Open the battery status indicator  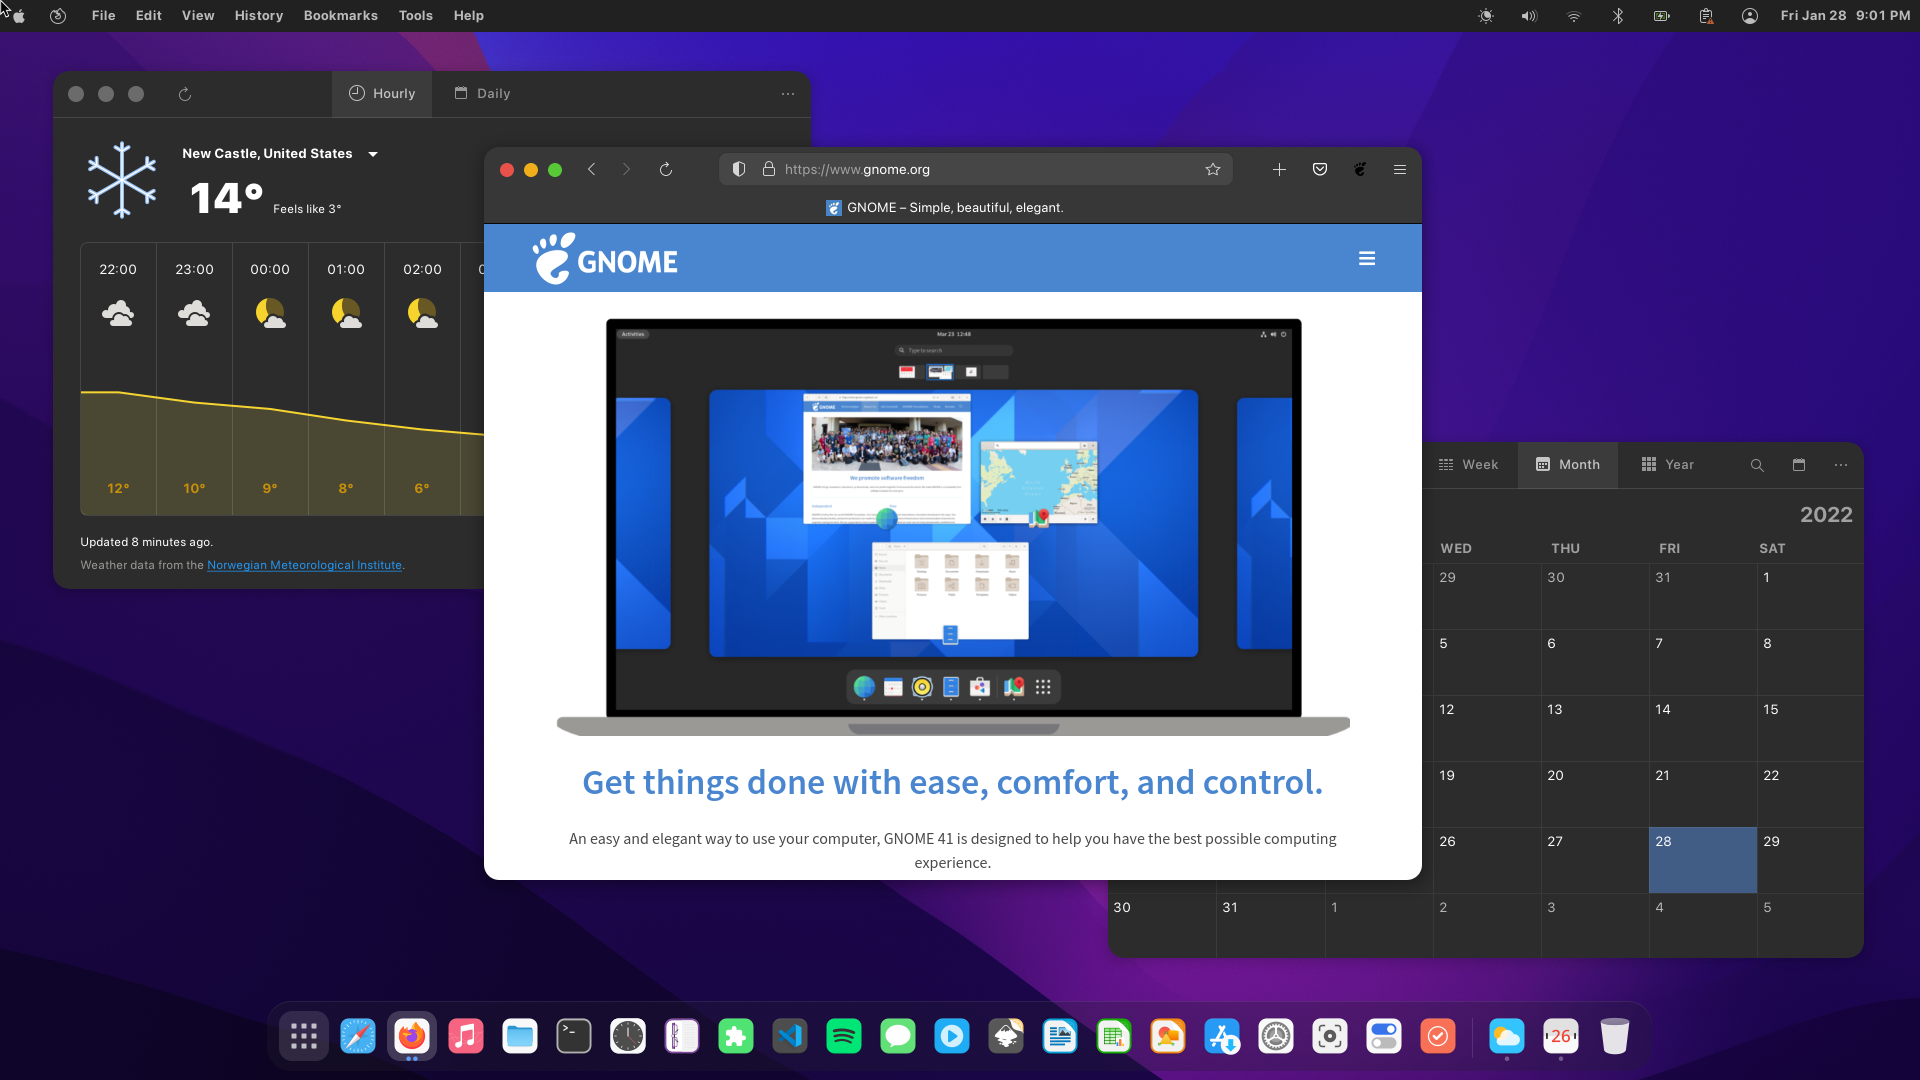[x=1662, y=16]
